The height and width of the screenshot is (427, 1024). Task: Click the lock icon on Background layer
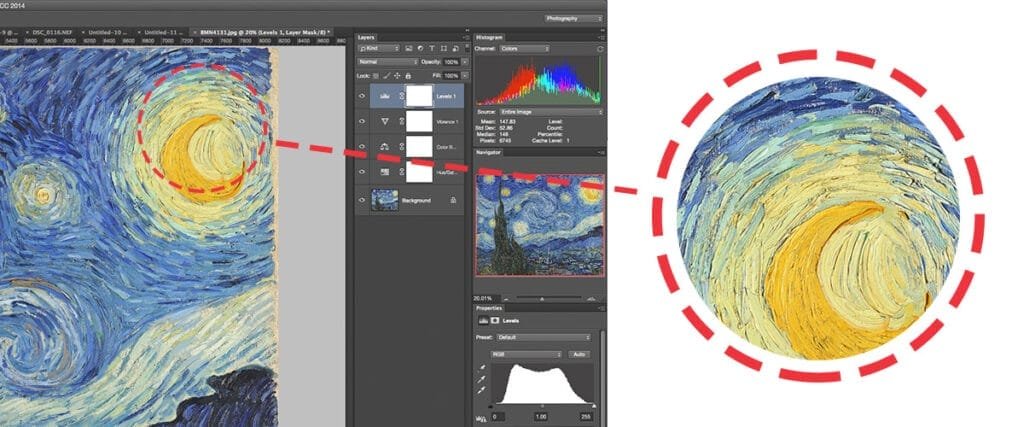tap(454, 200)
